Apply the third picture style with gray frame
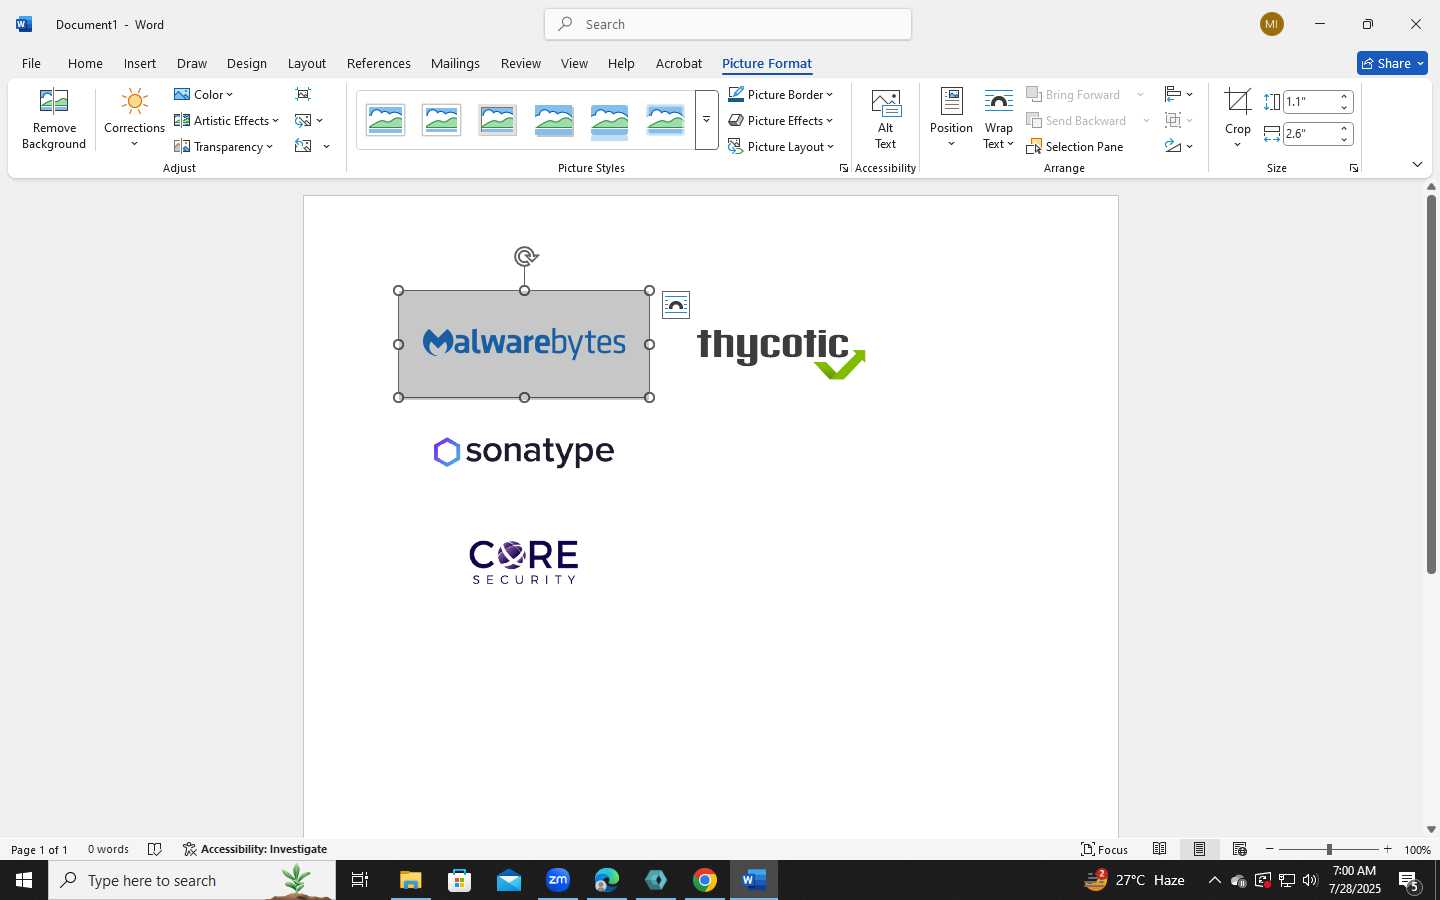This screenshot has height=900, width=1440. (498, 120)
